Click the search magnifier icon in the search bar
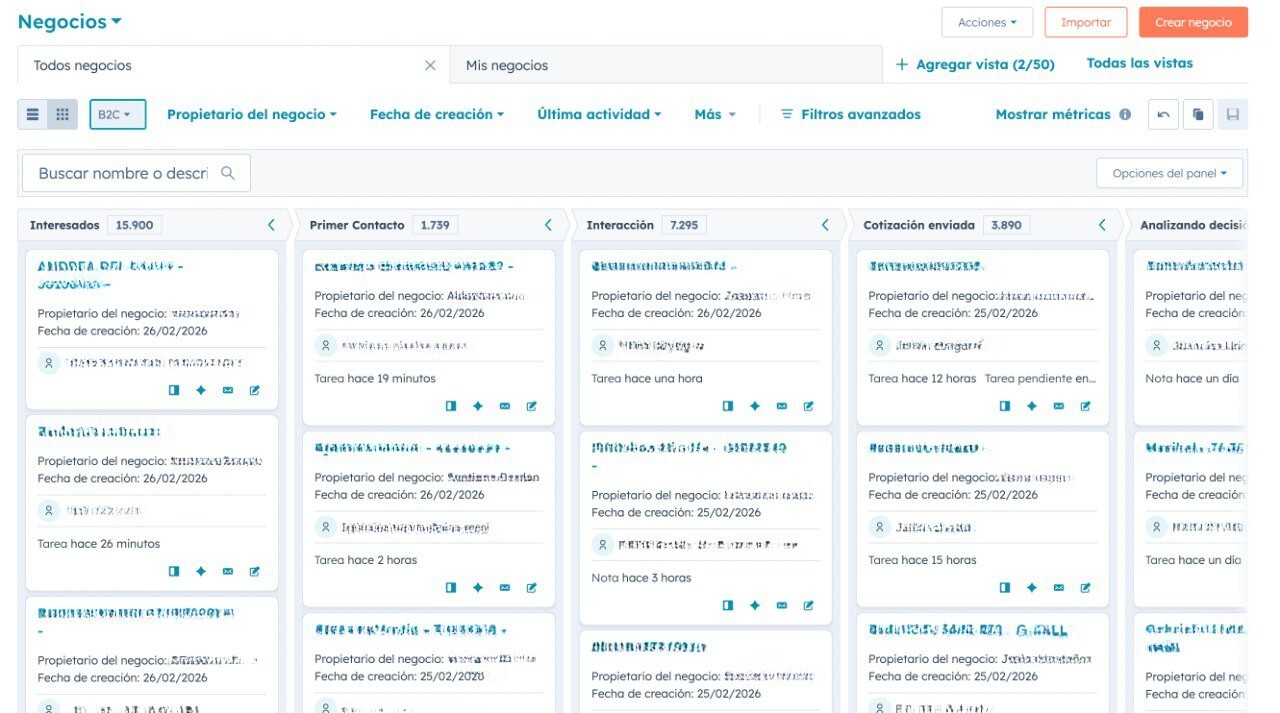The image size is (1280, 713). click(x=228, y=173)
